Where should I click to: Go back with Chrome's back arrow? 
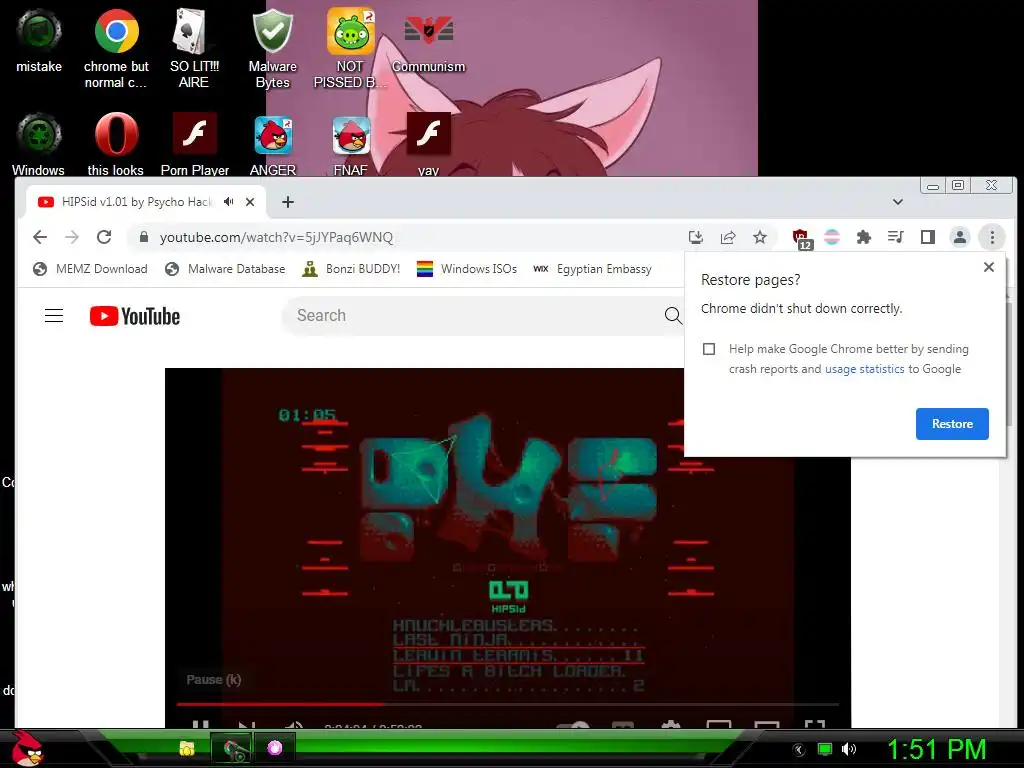coord(40,237)
